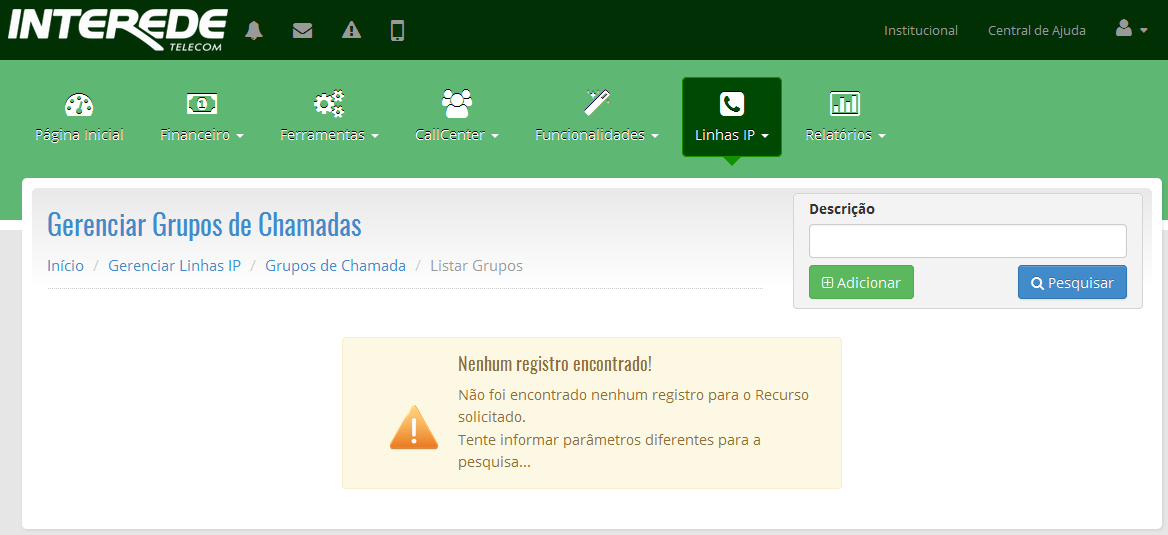Click the CallCenter people group icon
1168x535 pixels.
pos(456,103)
